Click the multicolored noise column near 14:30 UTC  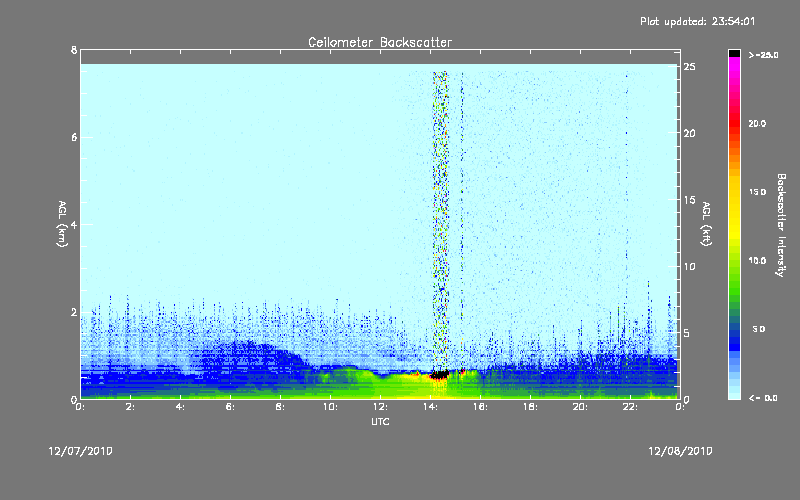[x=441, y=222]
